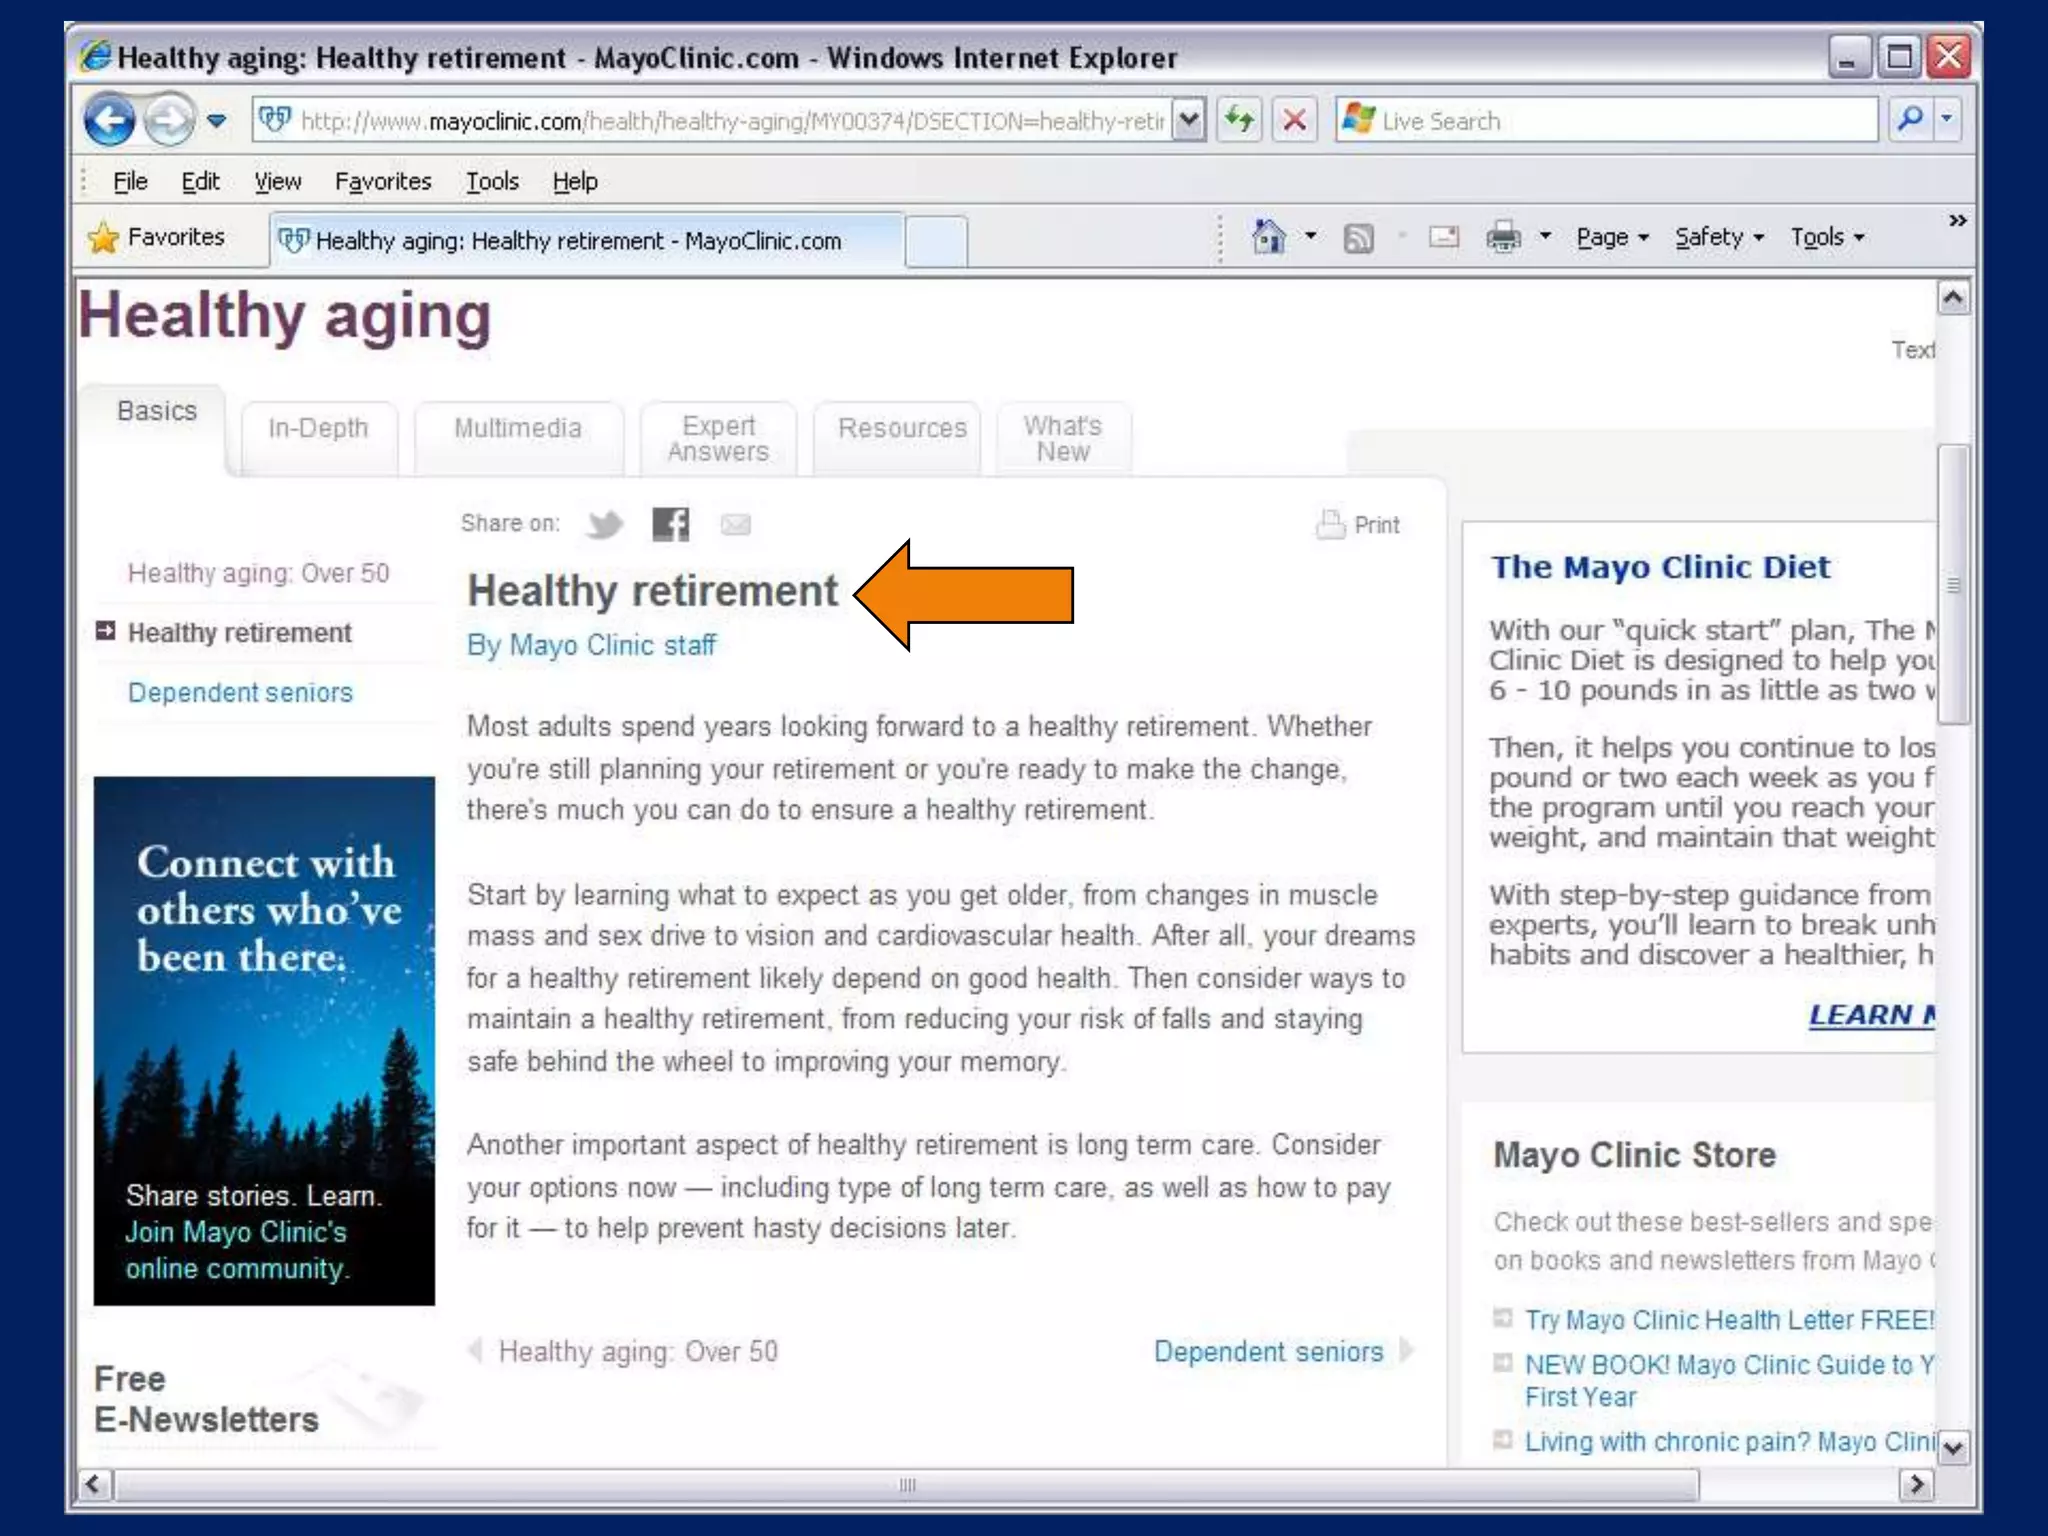
Task: Click the RSS feeds icon
Action: [x=1358, y=238]
